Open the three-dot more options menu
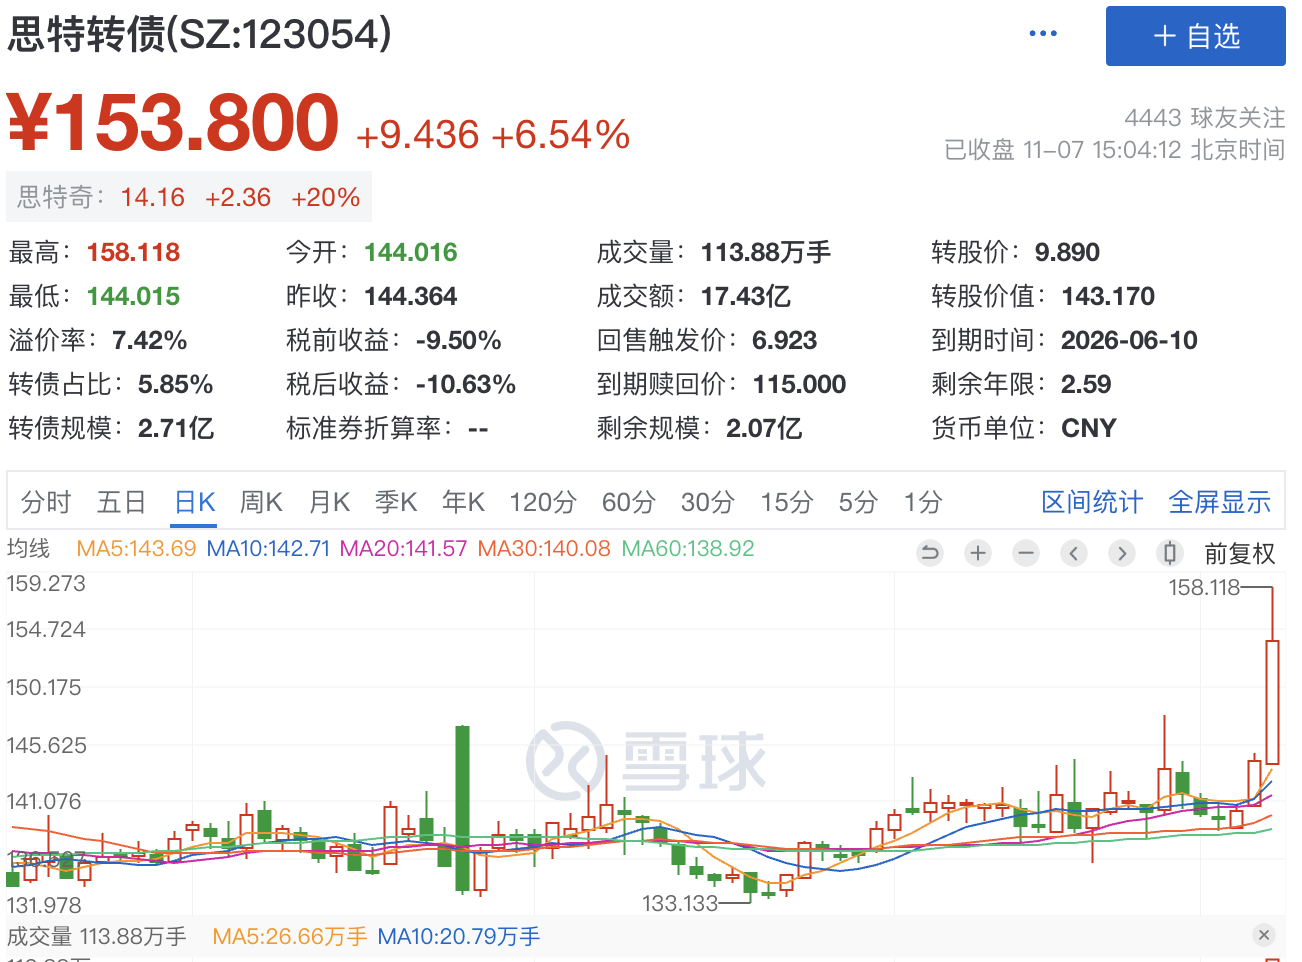This screenshot has width=1302, height=962. click(1043, 34)
